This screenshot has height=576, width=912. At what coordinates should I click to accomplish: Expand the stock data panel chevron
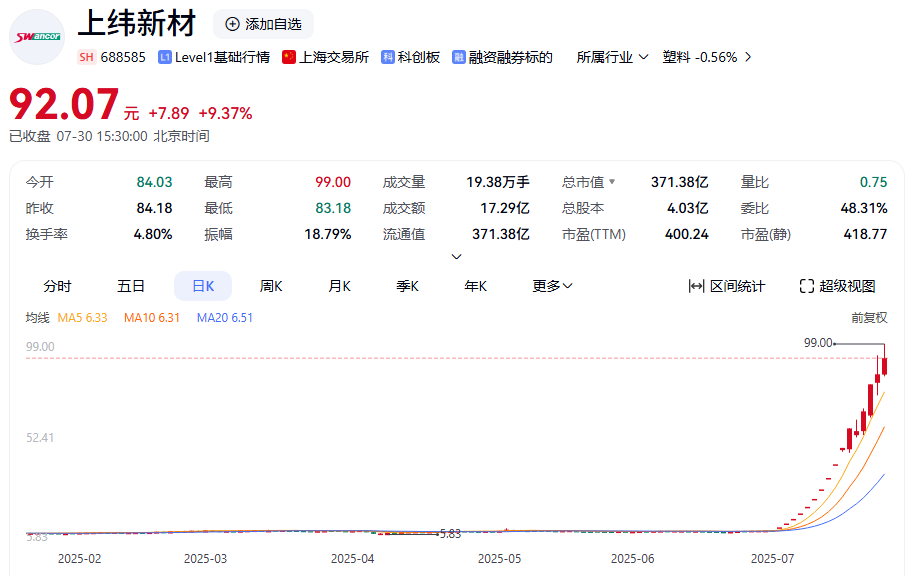457,257
